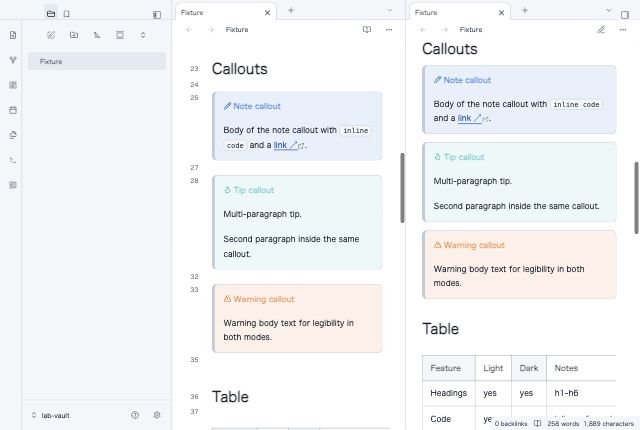
Task: Switch the left pane to reading view
Action: (x=367, y=29)
